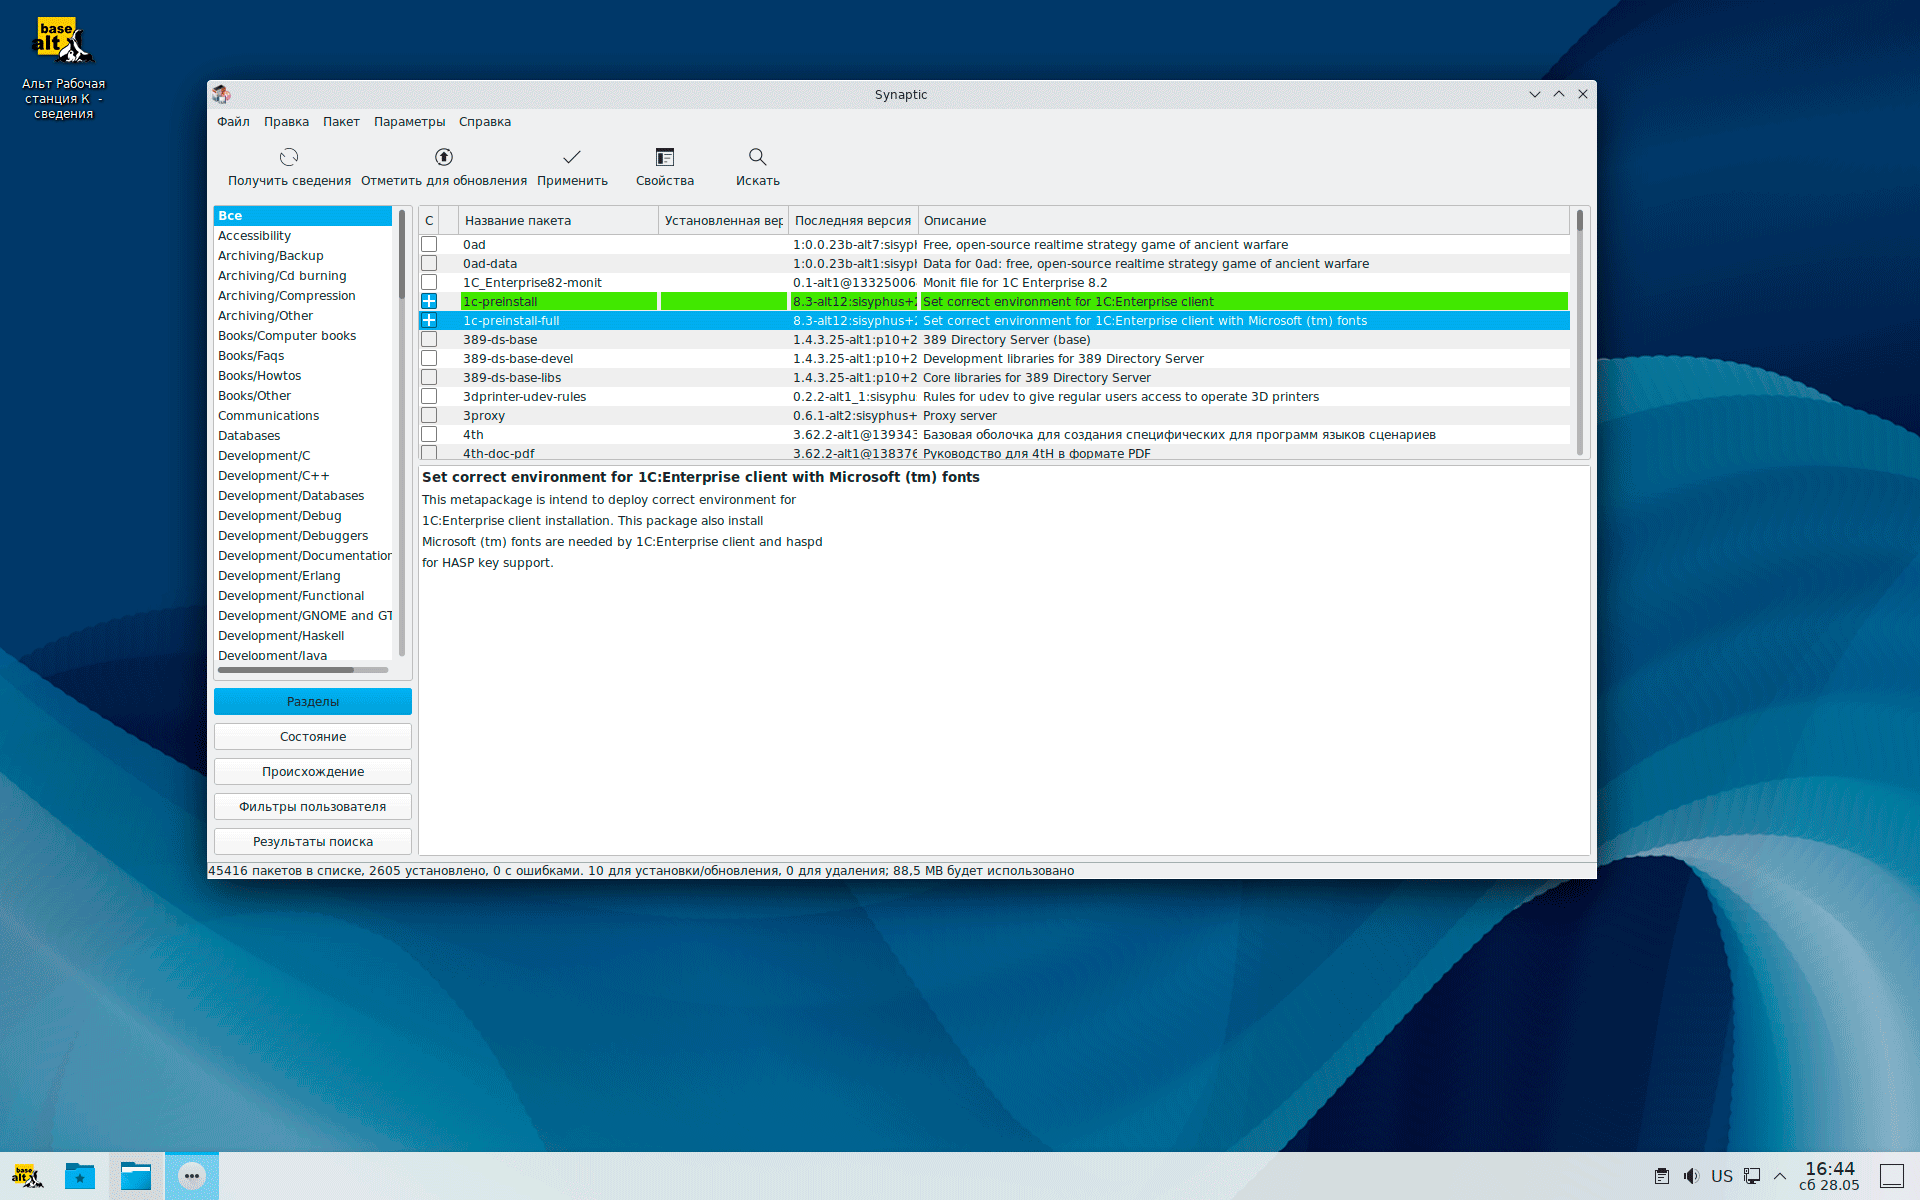Click the Search (Искать) magnifier icon

coord(757,157)
